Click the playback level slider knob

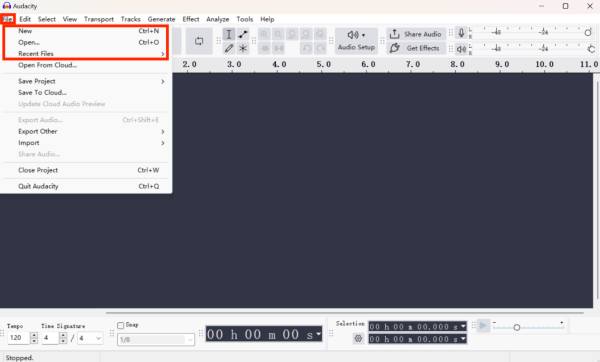tap(591, 49)
